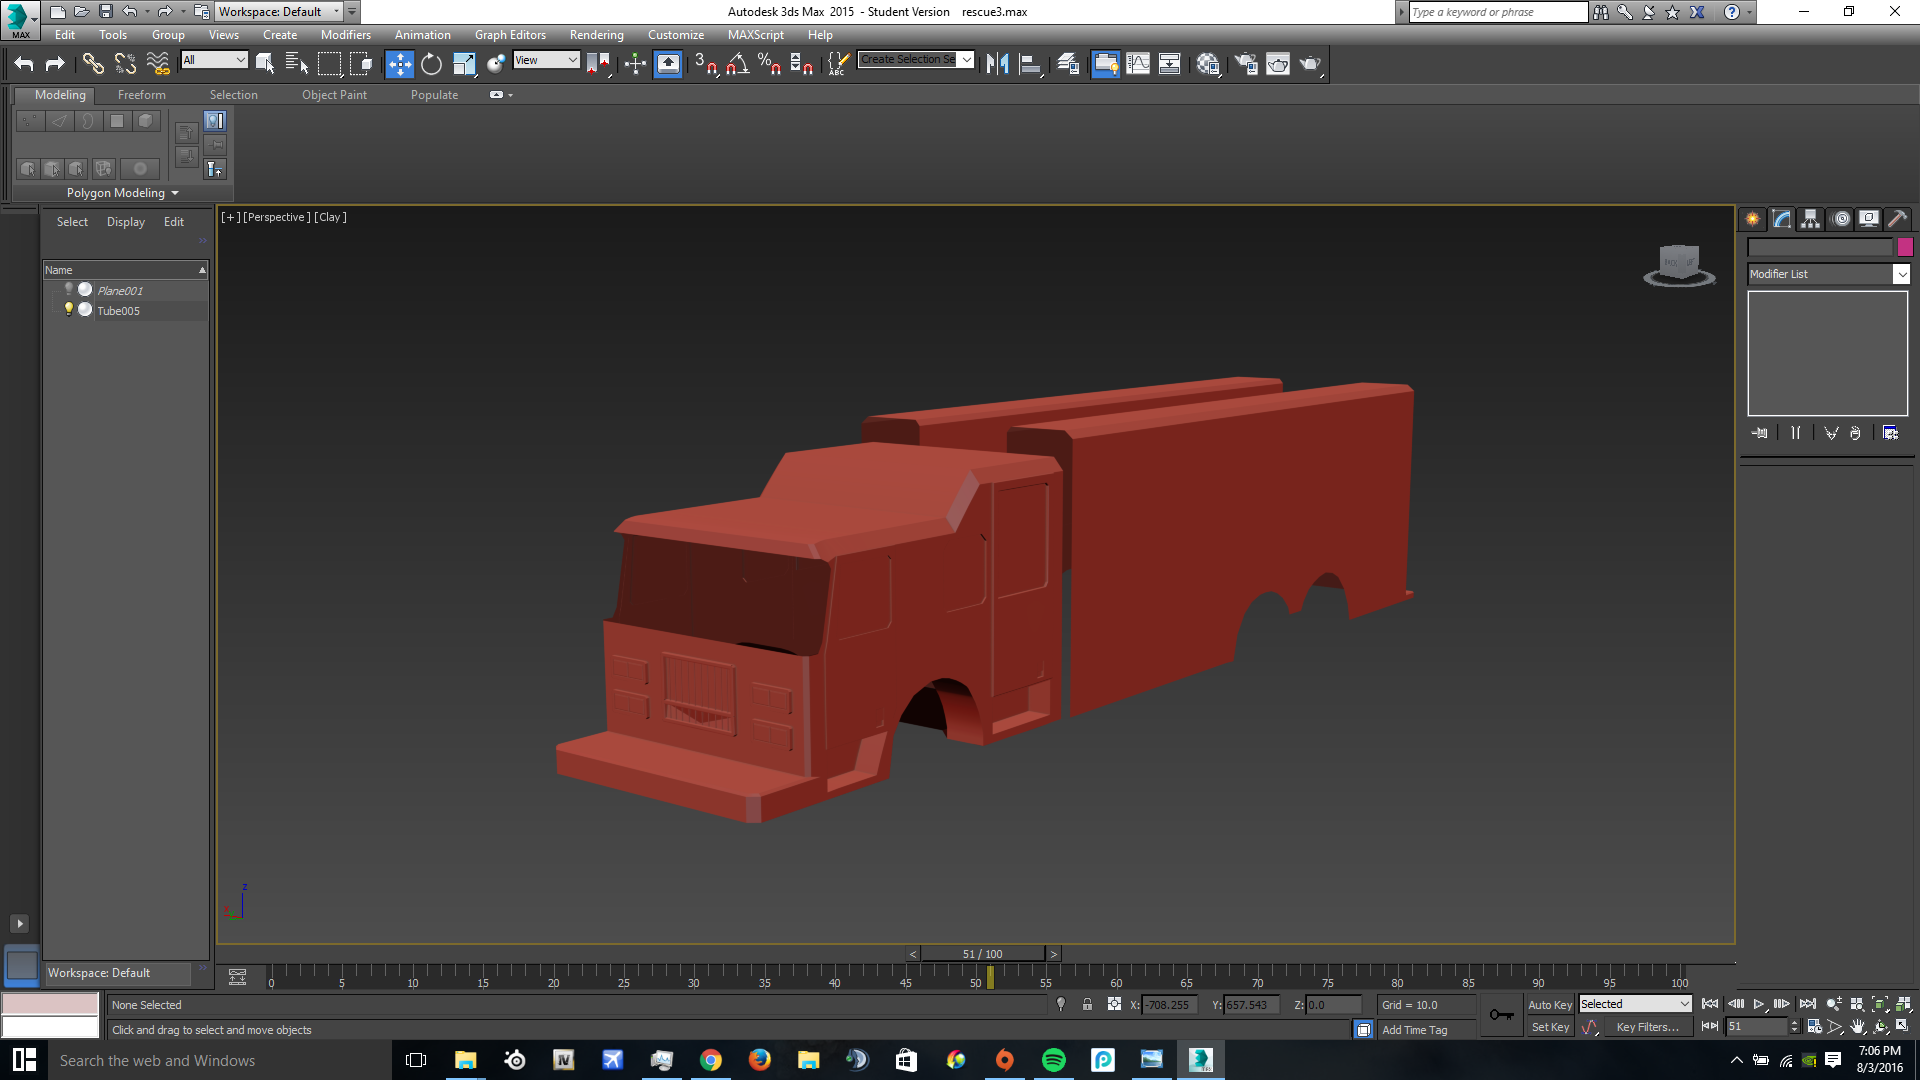This screenshot has width=1920, height=1080.
Task: Open the Material Editor
Action: point(1208,64)
